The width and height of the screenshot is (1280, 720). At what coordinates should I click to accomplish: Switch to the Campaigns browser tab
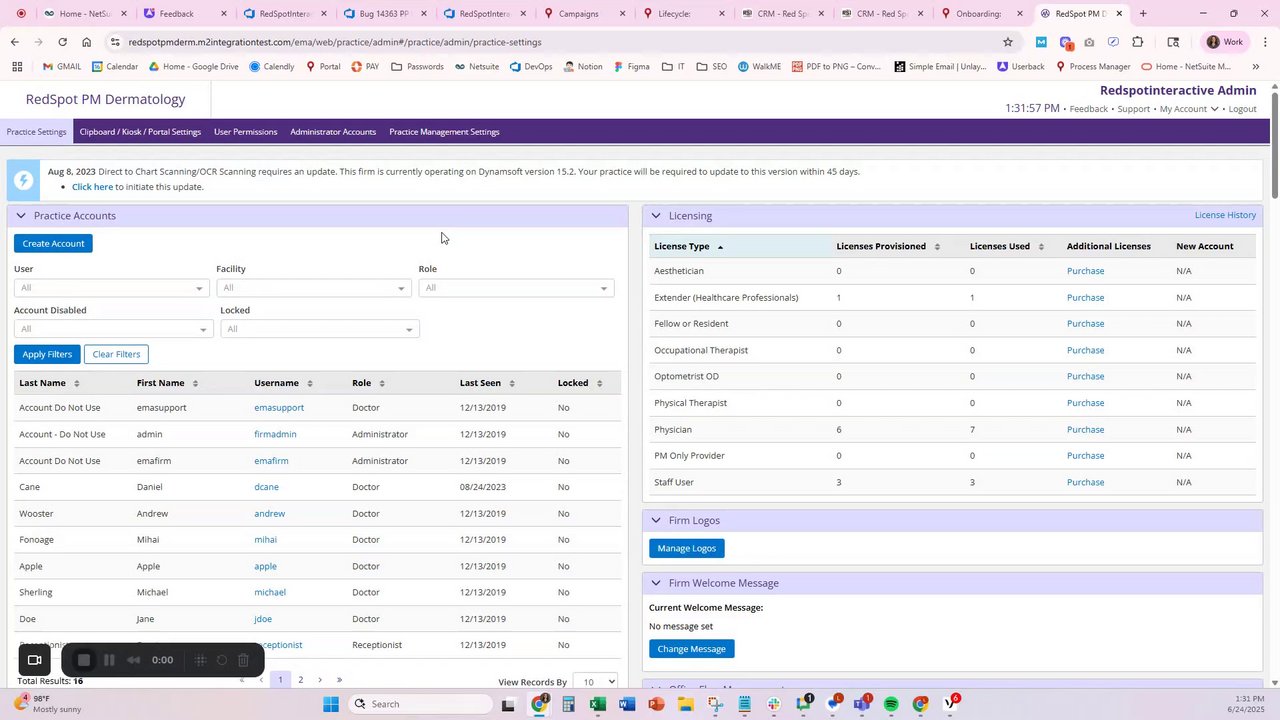586,14
